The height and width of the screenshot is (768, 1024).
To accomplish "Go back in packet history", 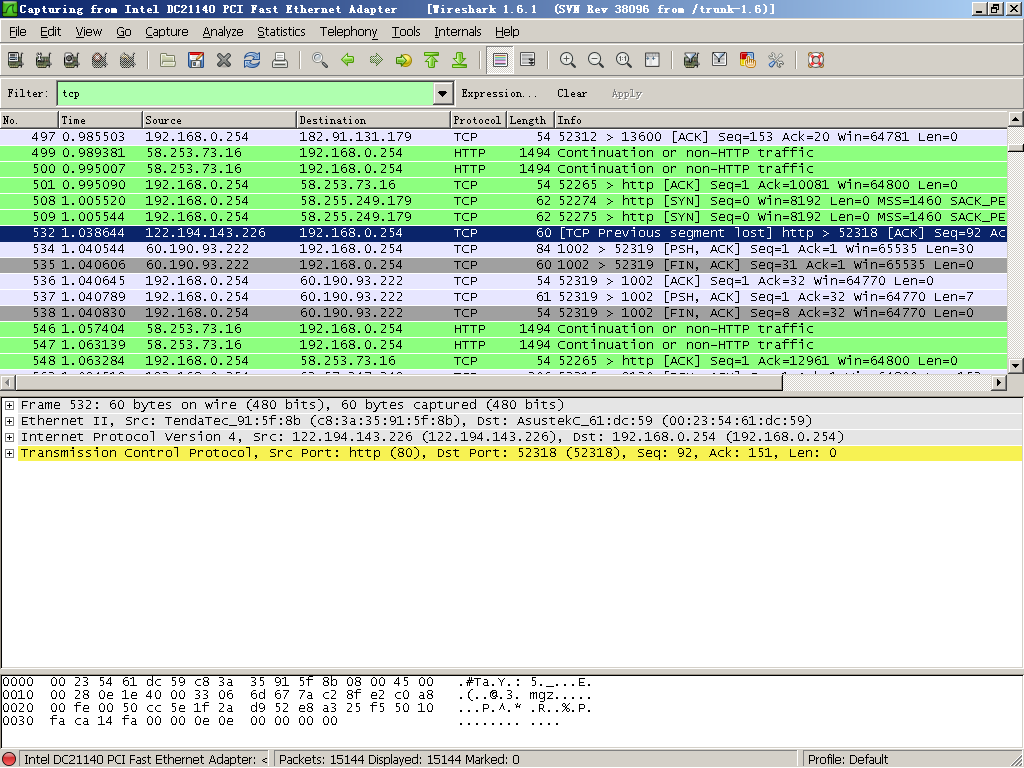I will 348,61.
